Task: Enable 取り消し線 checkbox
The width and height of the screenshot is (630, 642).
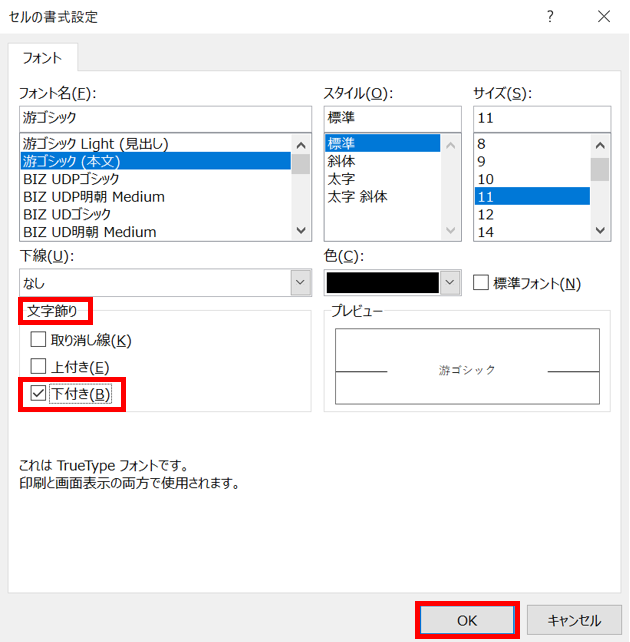Action: [x=38, y=339]
